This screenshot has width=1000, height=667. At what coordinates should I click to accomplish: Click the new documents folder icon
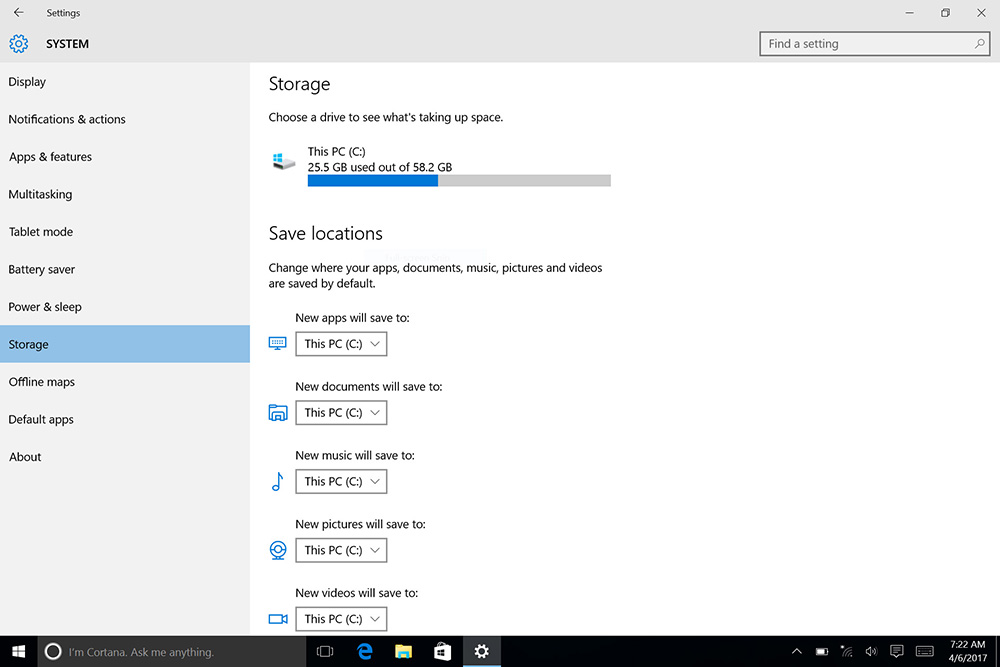click(277, 413)
